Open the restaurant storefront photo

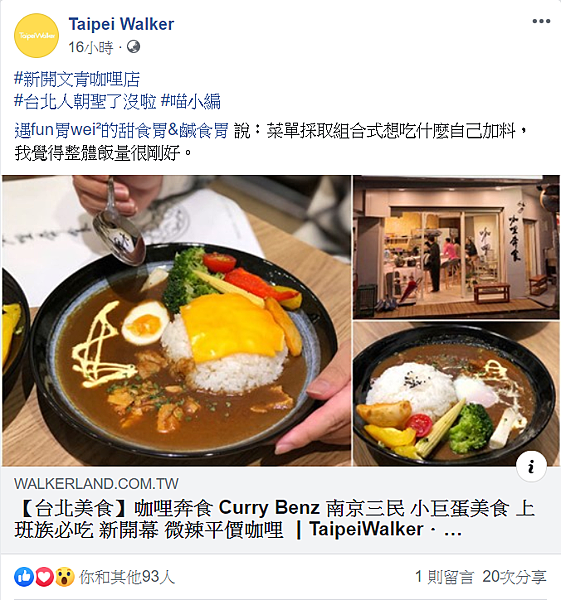[456, 247]
